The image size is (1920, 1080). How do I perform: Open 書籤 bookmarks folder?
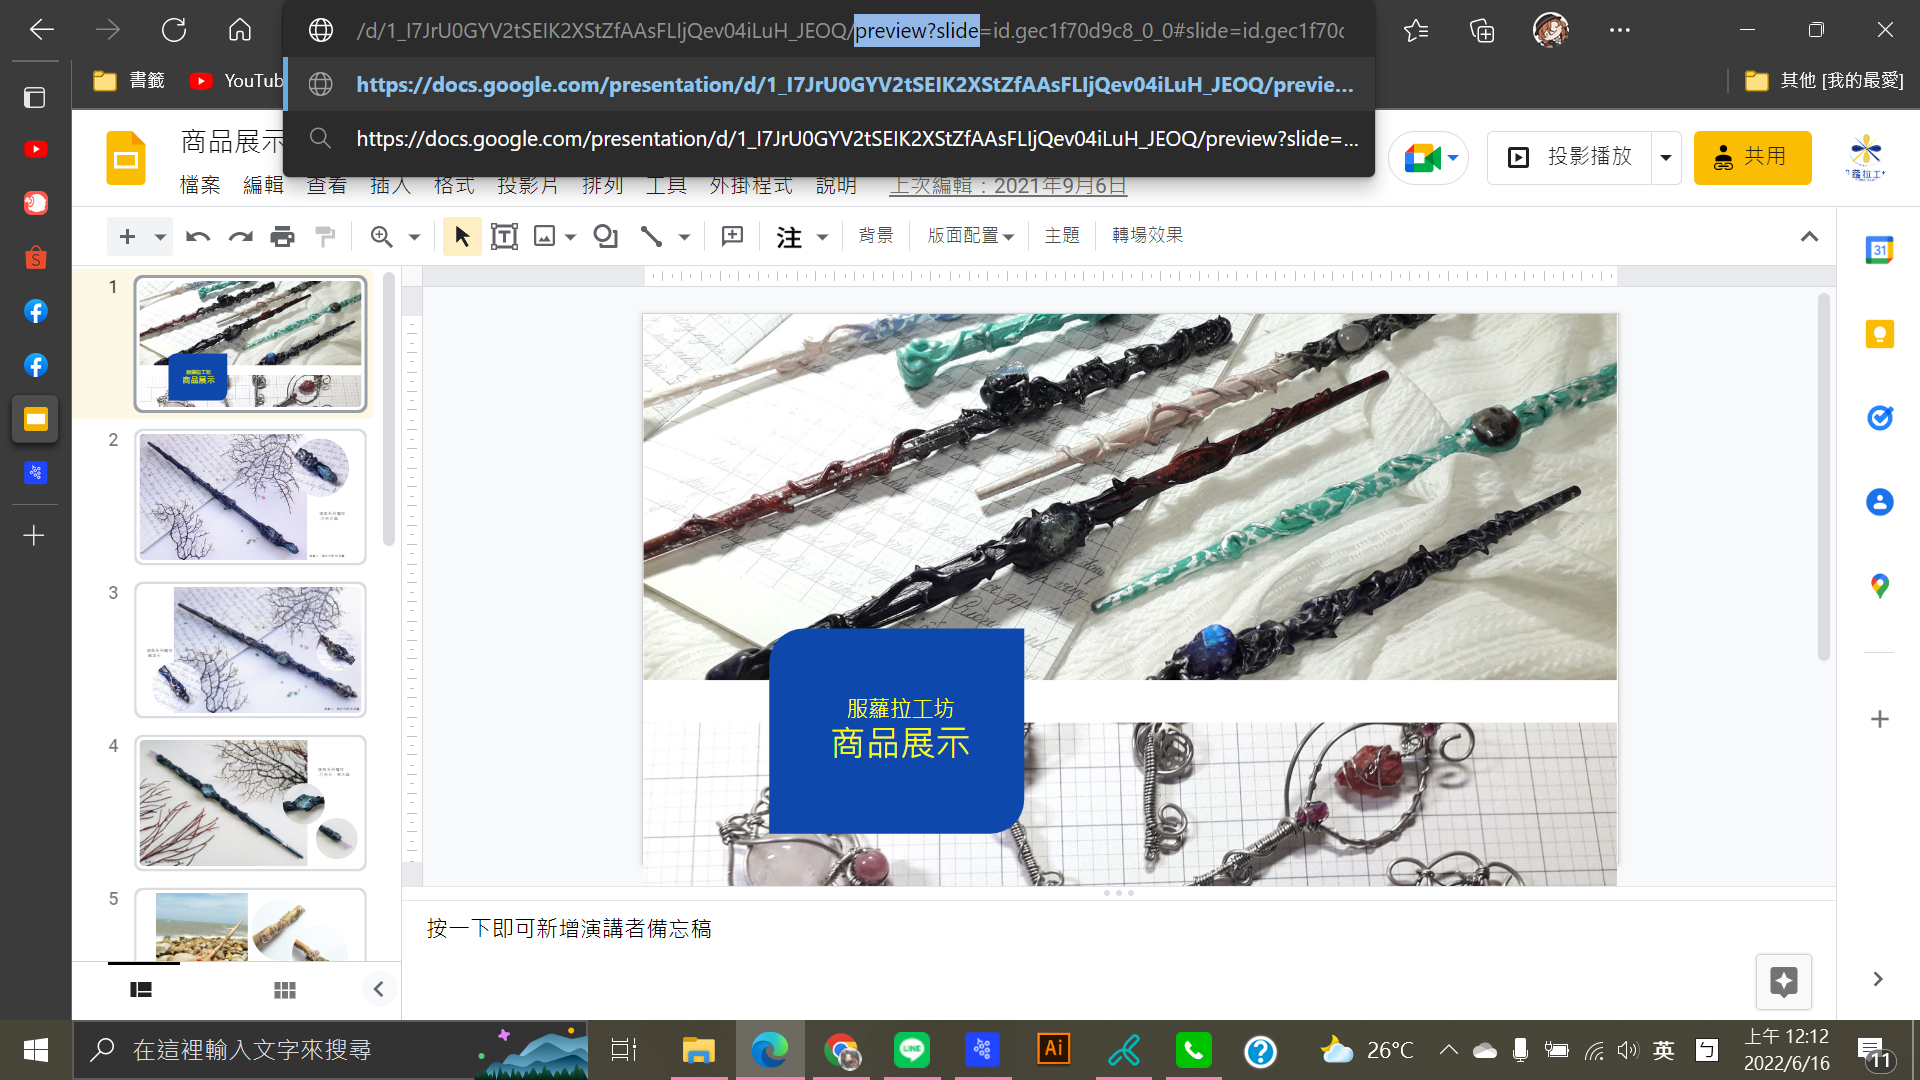(129, 81)
